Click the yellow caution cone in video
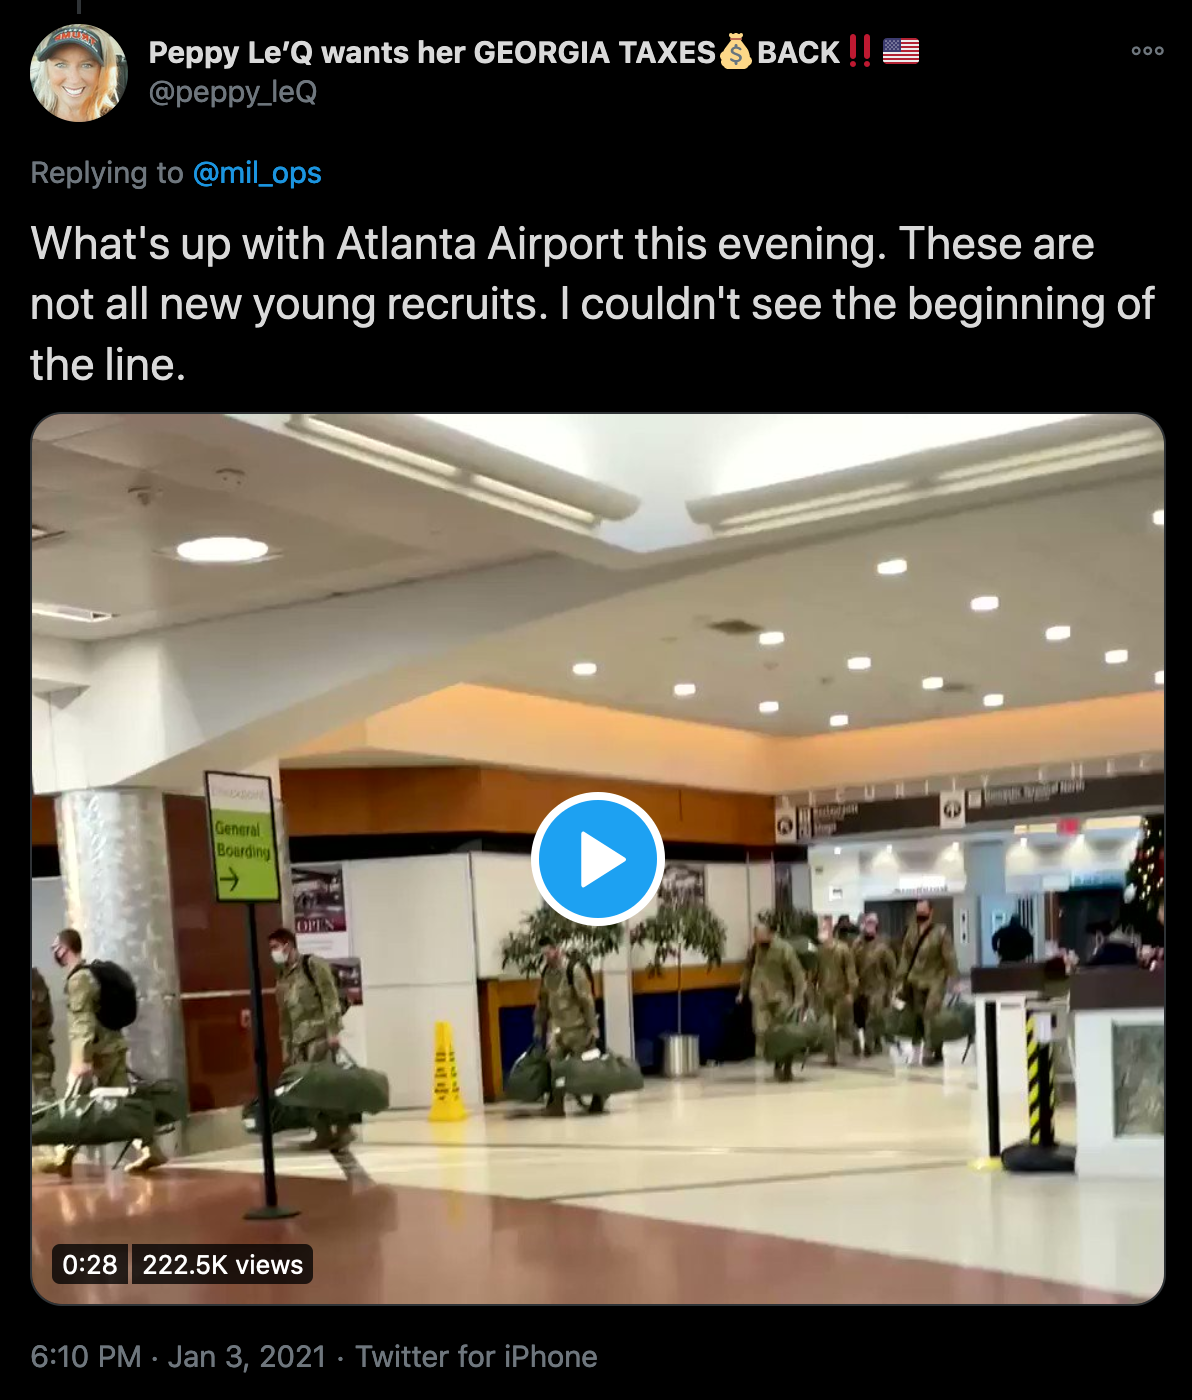The height and width of the screenshot is (1400, 1192). click(x=446, y=1071)
